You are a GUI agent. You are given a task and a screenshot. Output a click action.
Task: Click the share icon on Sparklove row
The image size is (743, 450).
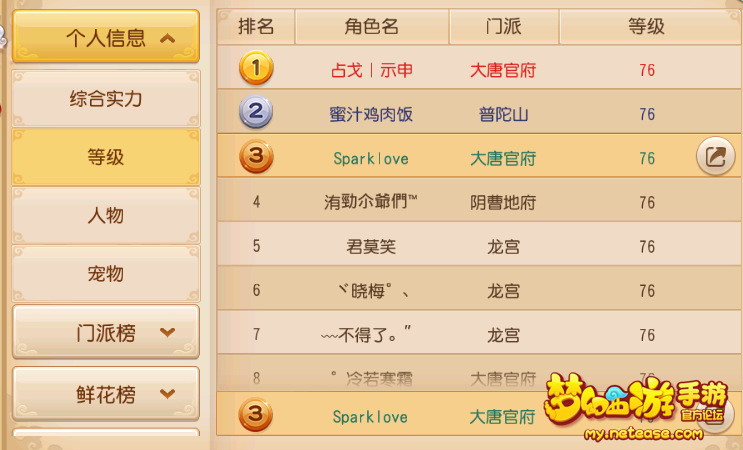[x=716, y=156]
